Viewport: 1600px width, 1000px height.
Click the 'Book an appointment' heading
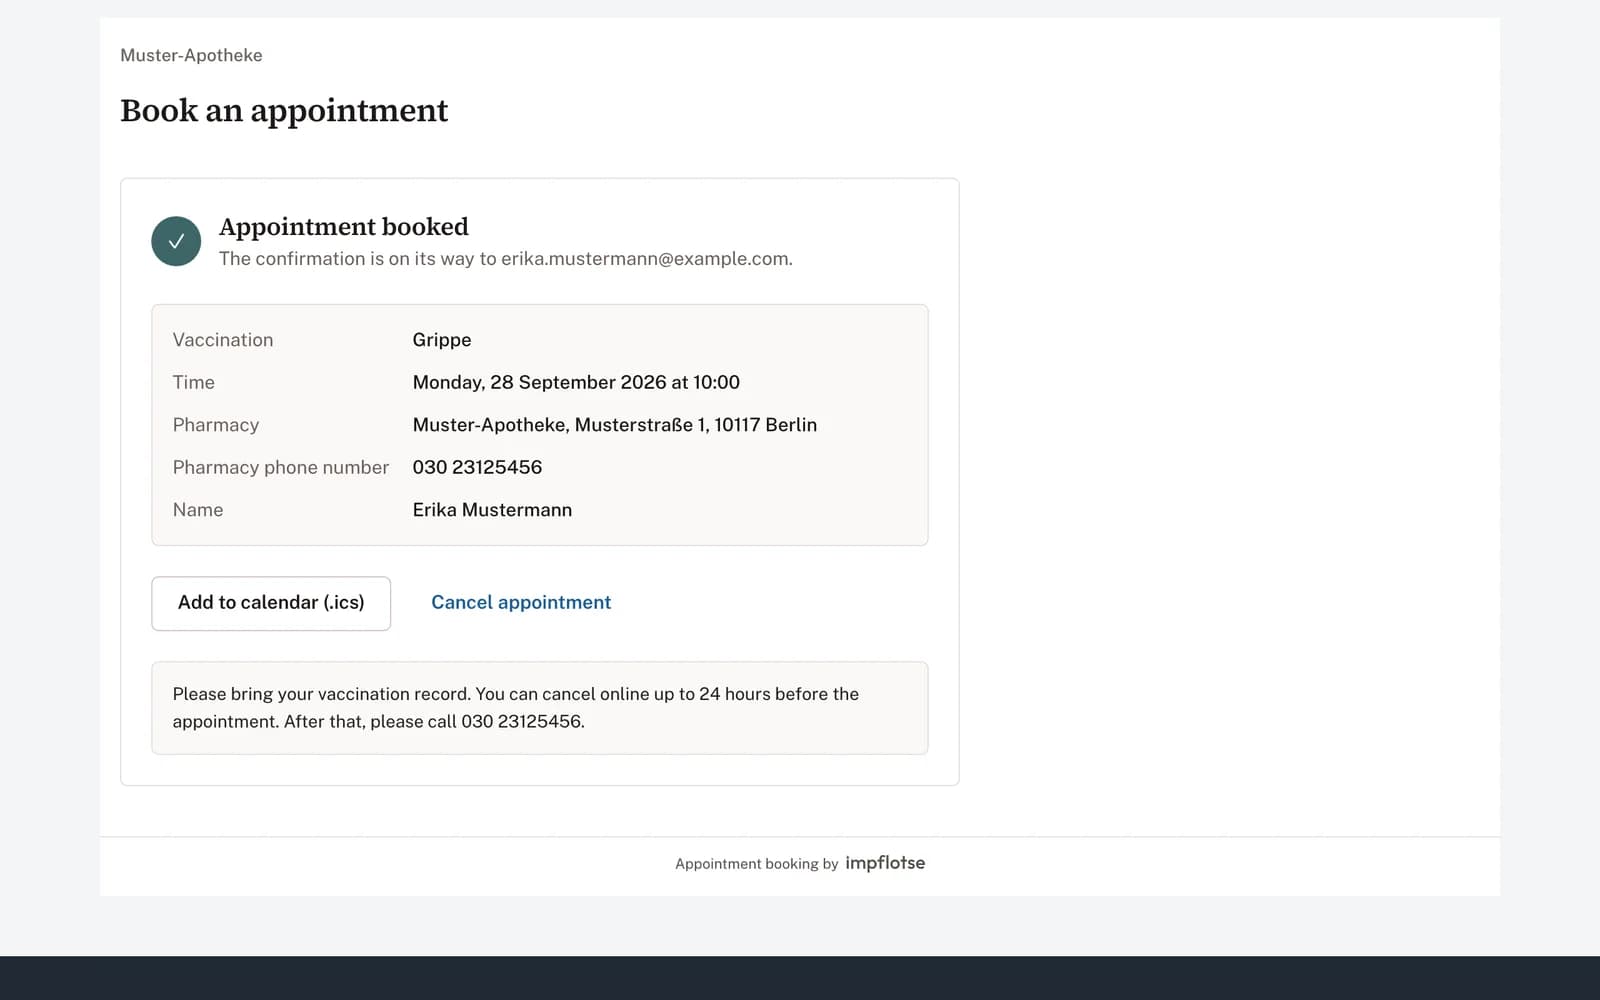coord(284,110)
